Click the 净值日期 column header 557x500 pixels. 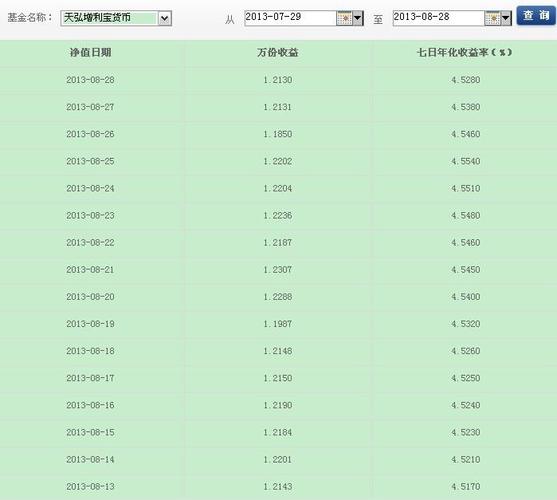pos(91,53)
